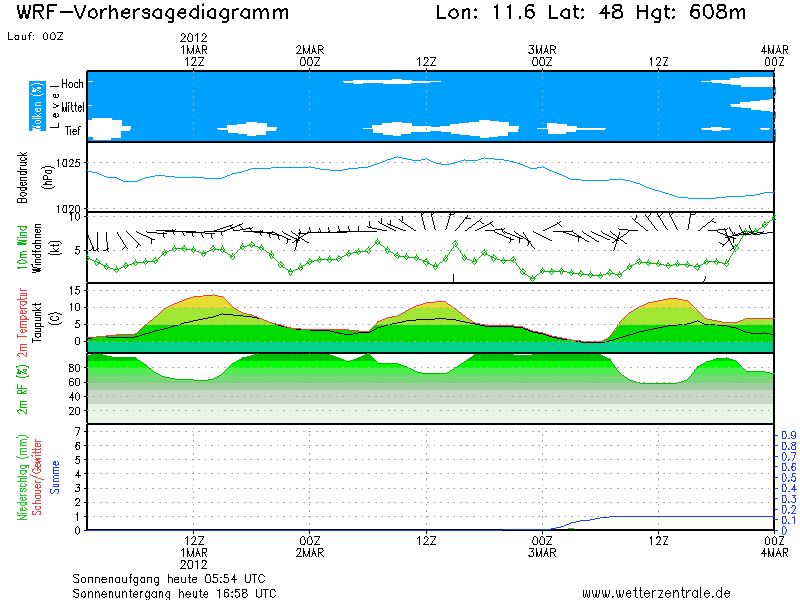Click the blue 'Summe' label
Viewport: 800px width, 600px height.
pos(55,478)
